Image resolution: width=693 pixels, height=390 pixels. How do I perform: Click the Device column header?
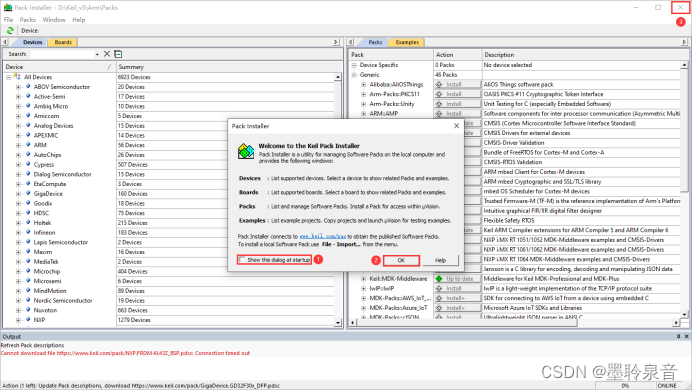(59, 67)
